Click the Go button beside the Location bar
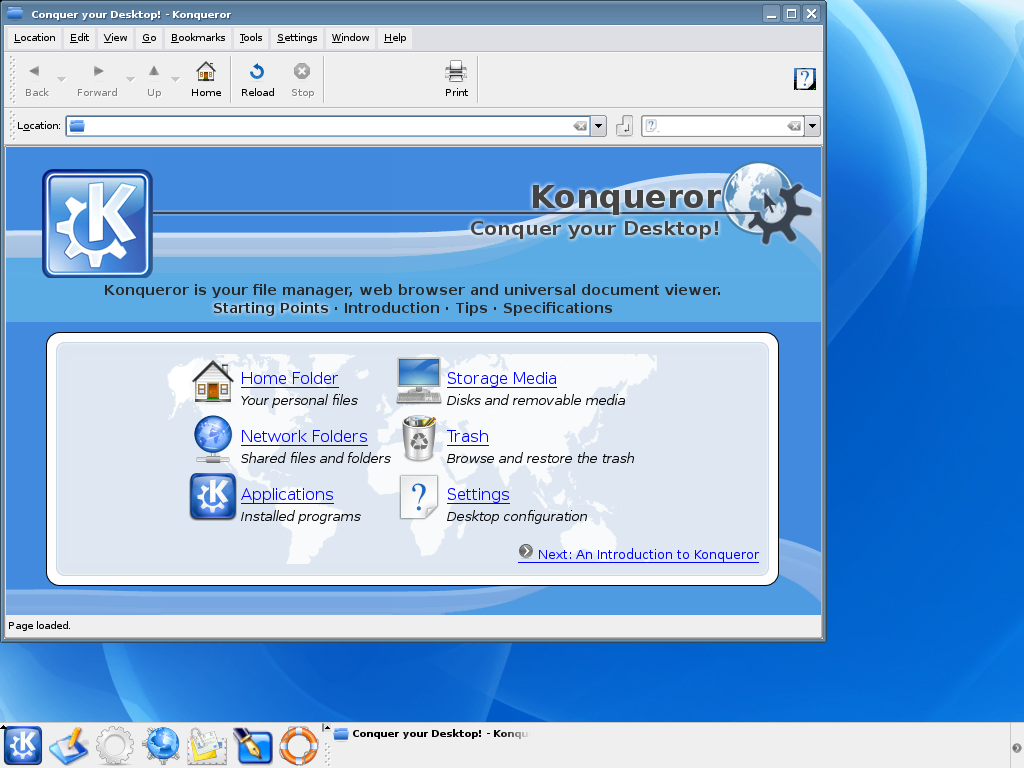 624,125
